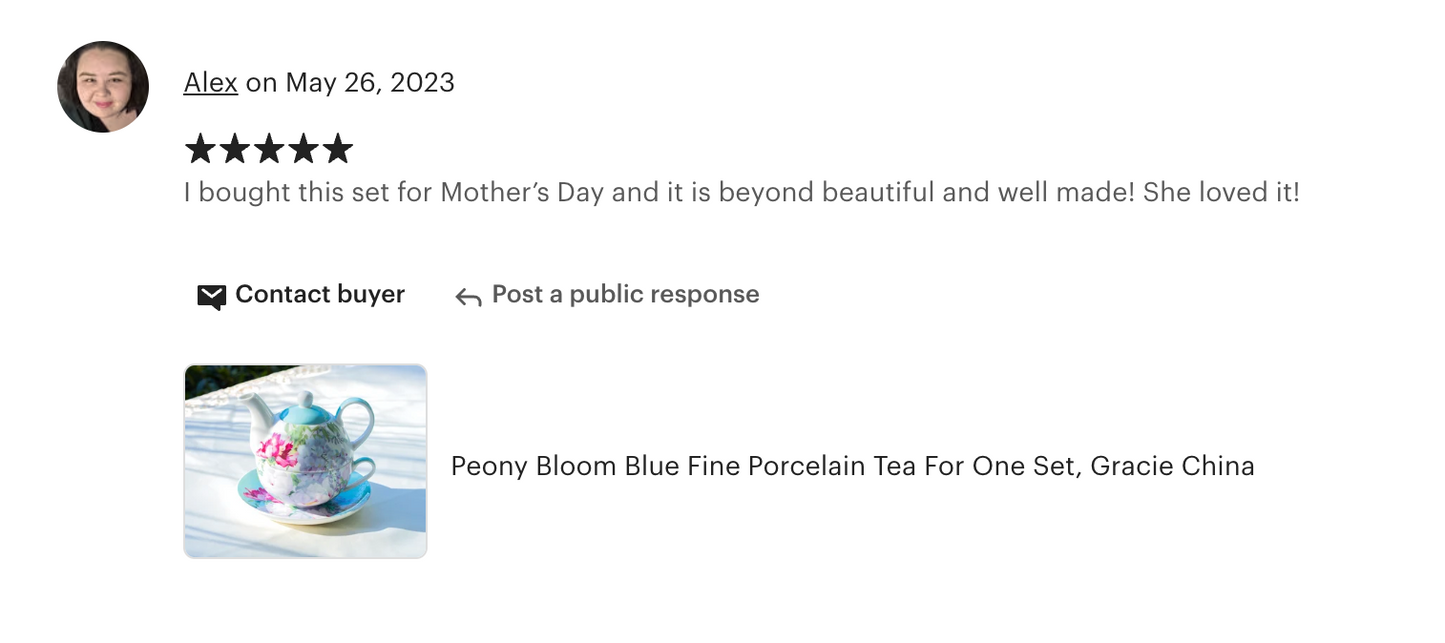Click the first star in the rating
Screen dimensions: 1445x643
pos(200,149)
